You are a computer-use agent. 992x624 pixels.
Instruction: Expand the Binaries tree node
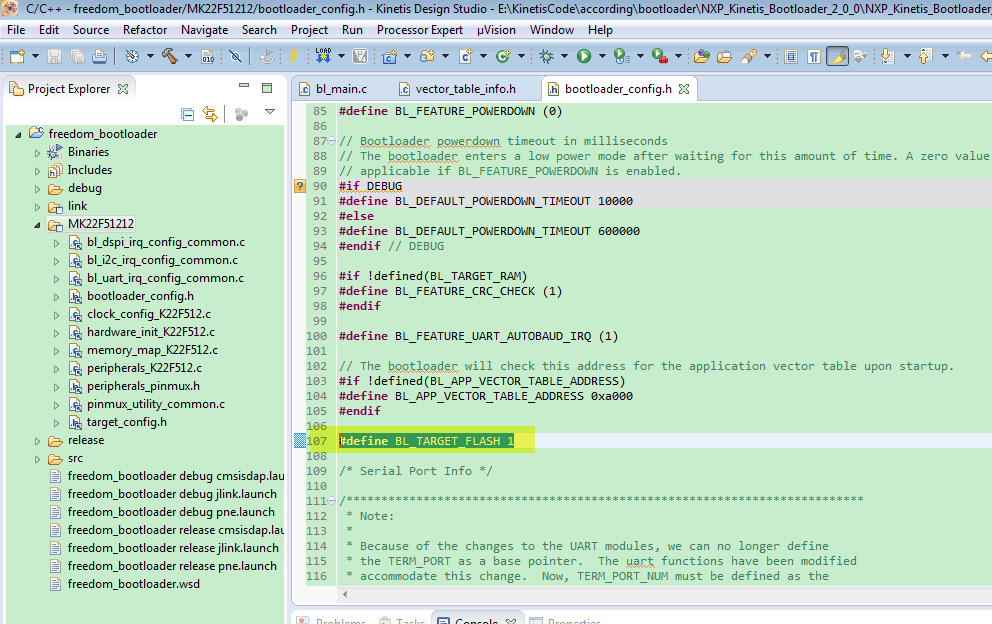click(x=38, y=152)
